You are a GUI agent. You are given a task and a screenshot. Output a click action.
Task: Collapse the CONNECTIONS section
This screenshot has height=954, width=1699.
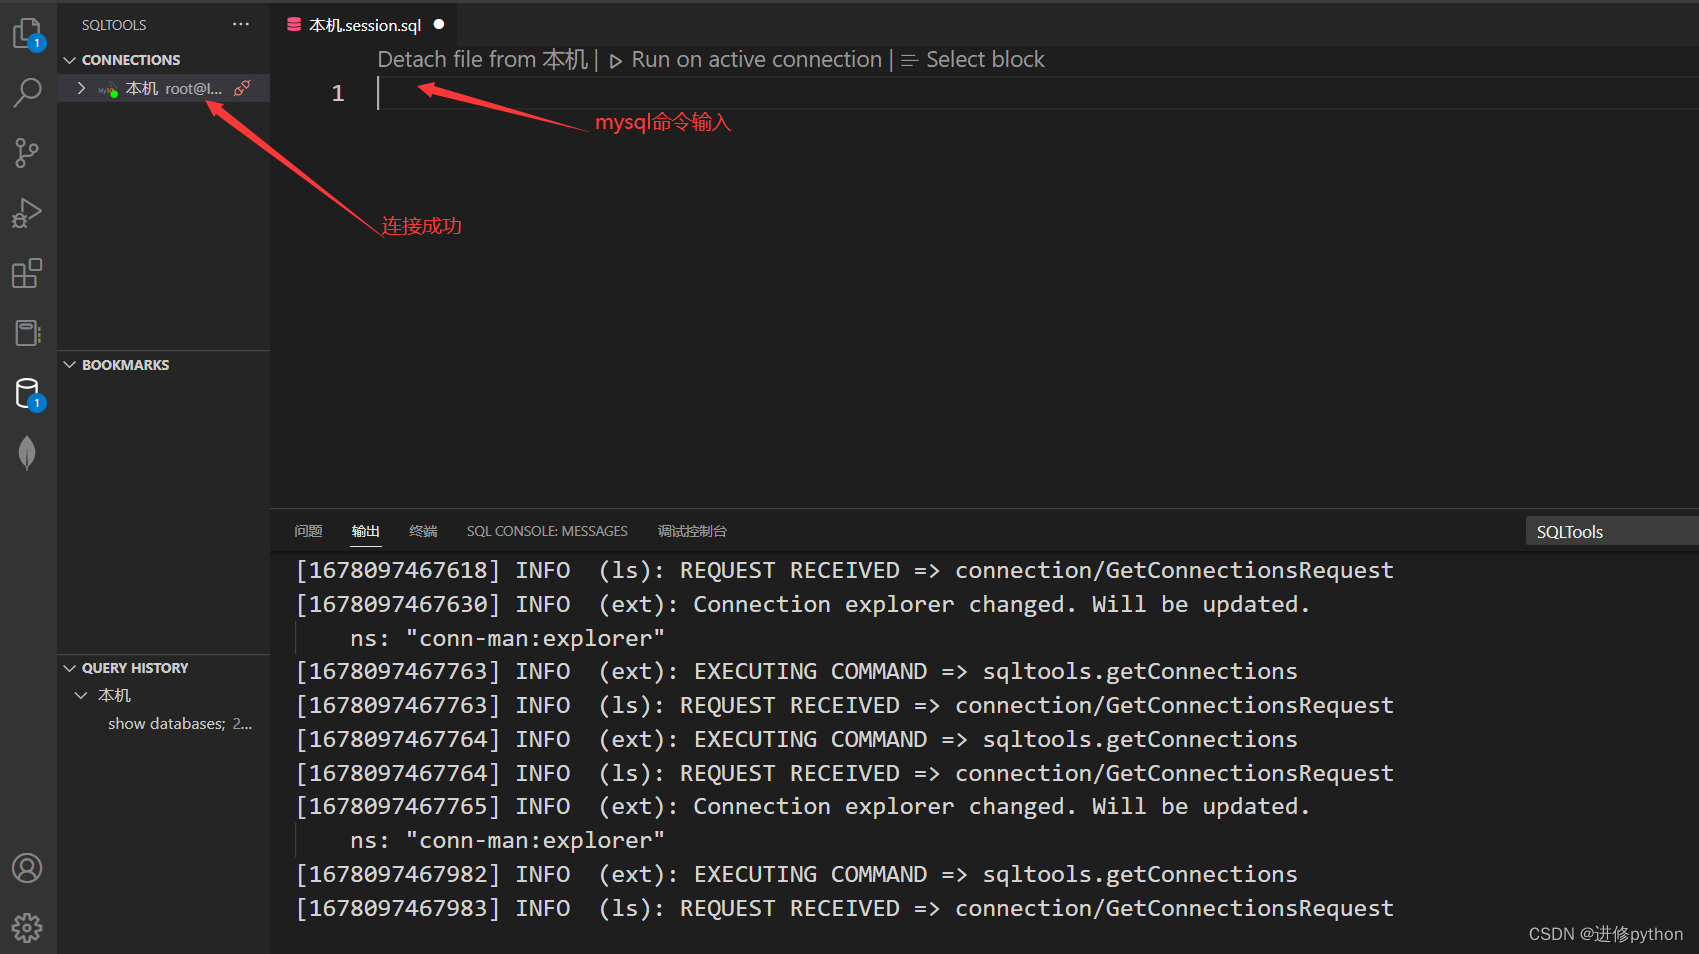(70, 60)
